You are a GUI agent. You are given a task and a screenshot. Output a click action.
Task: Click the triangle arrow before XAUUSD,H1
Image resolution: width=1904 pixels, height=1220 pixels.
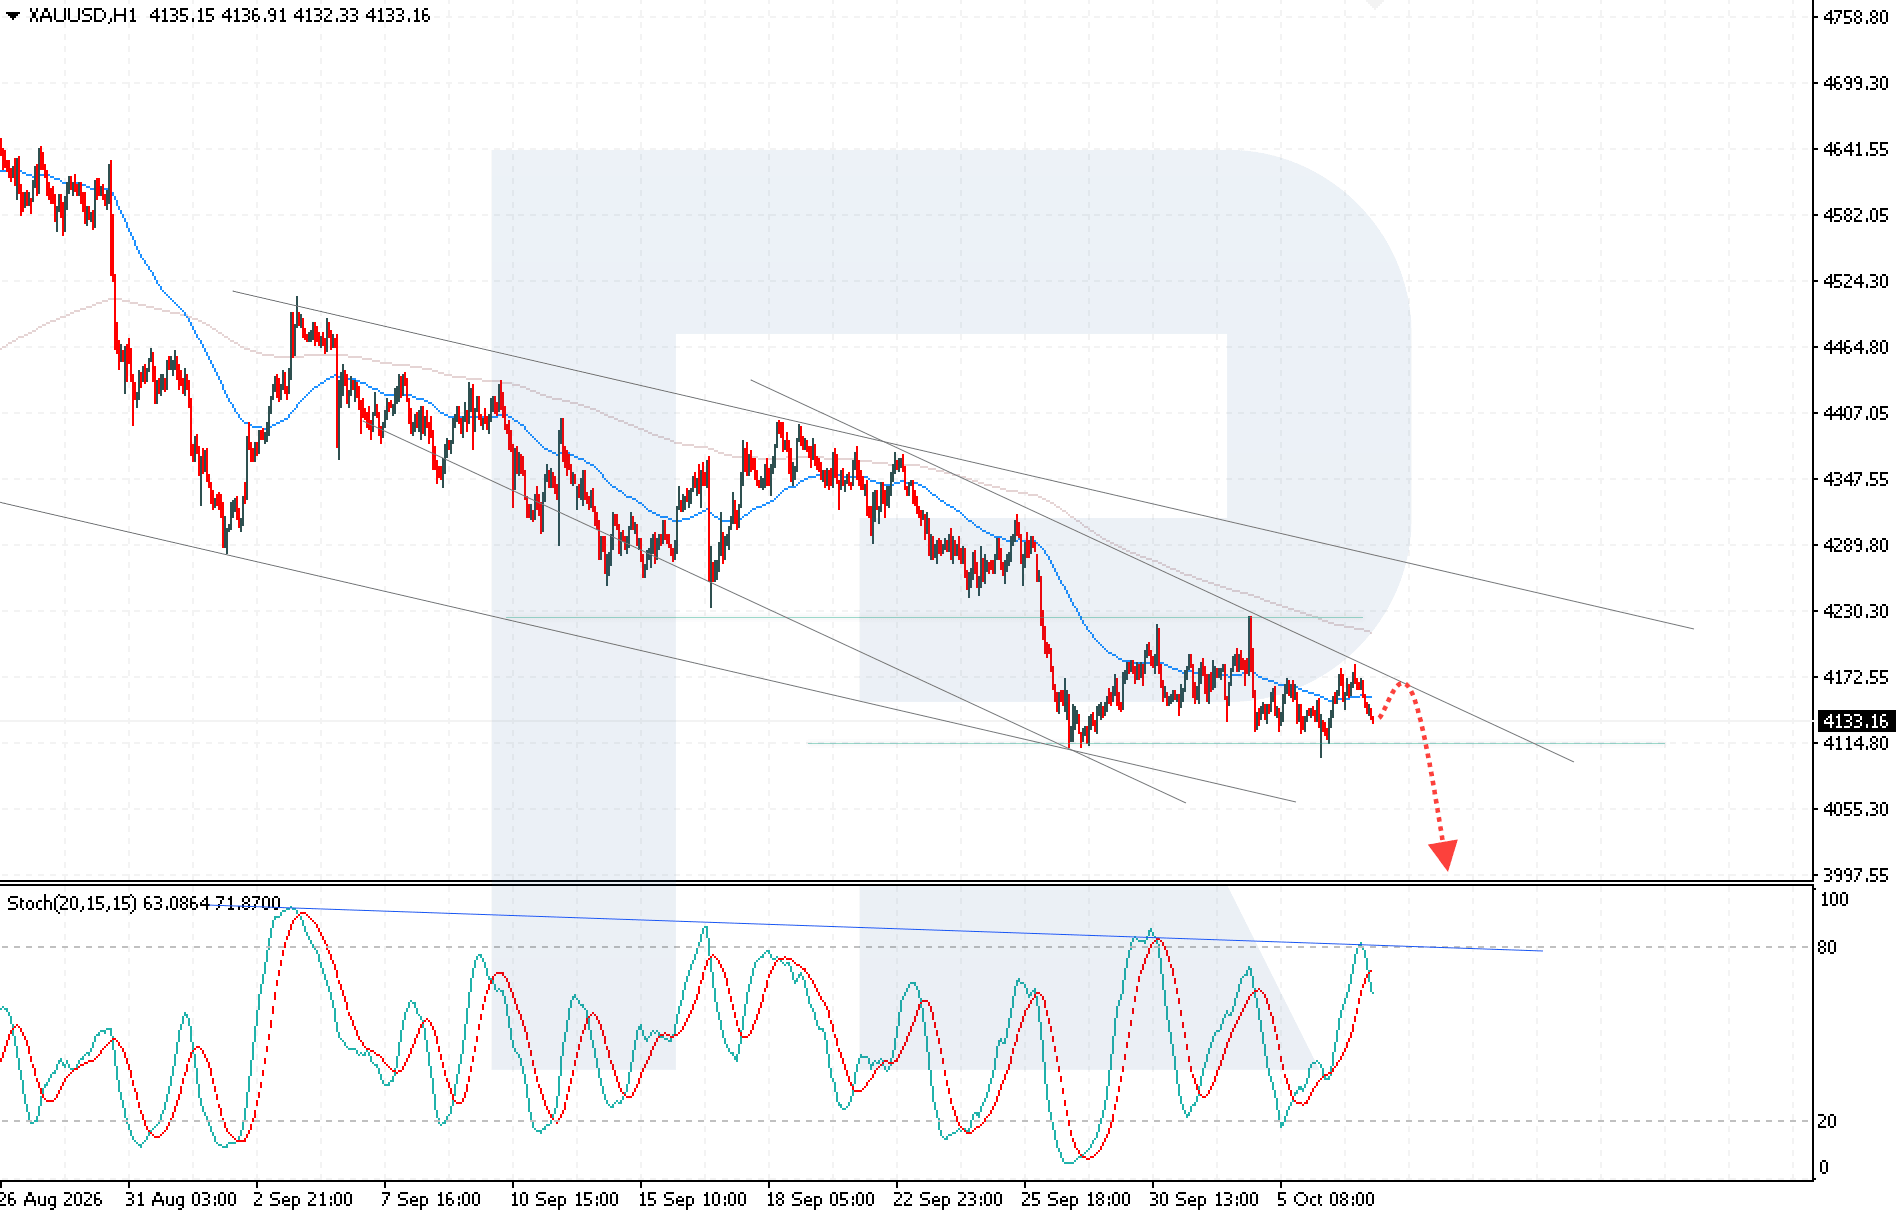coord(12,16)
